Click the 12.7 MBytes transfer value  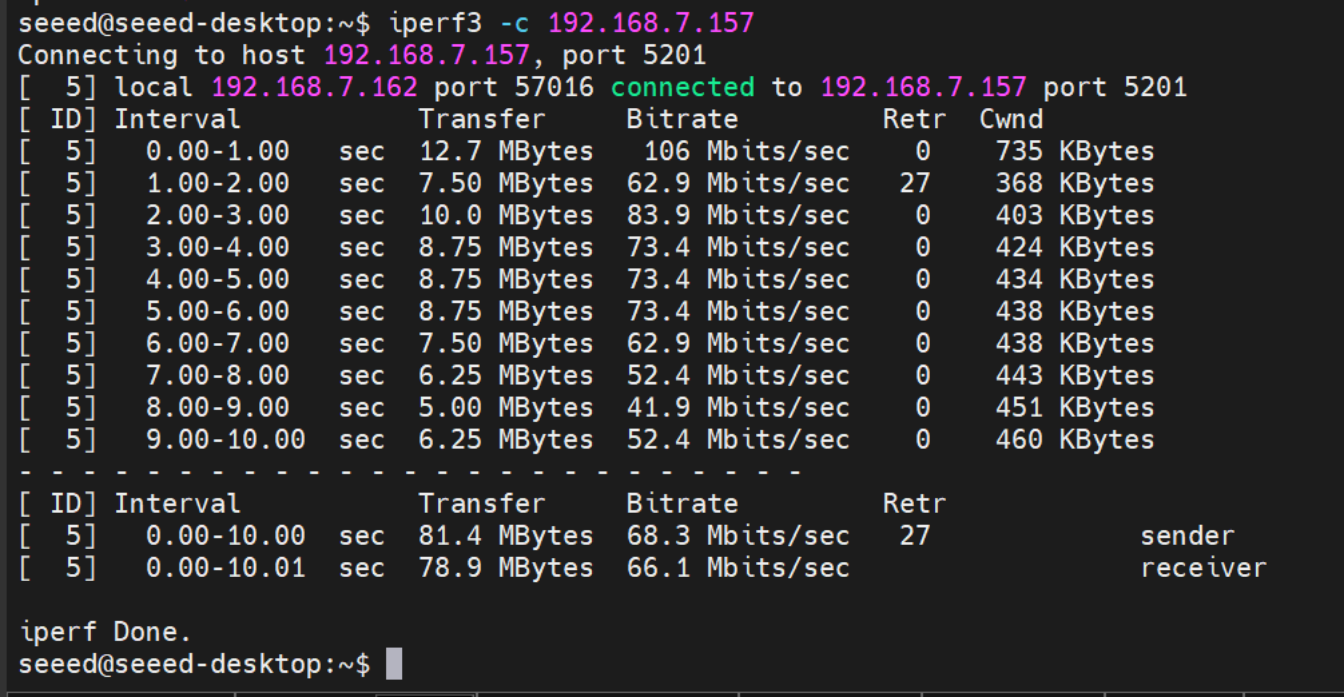pyautogui.click(x=505, y=151)
